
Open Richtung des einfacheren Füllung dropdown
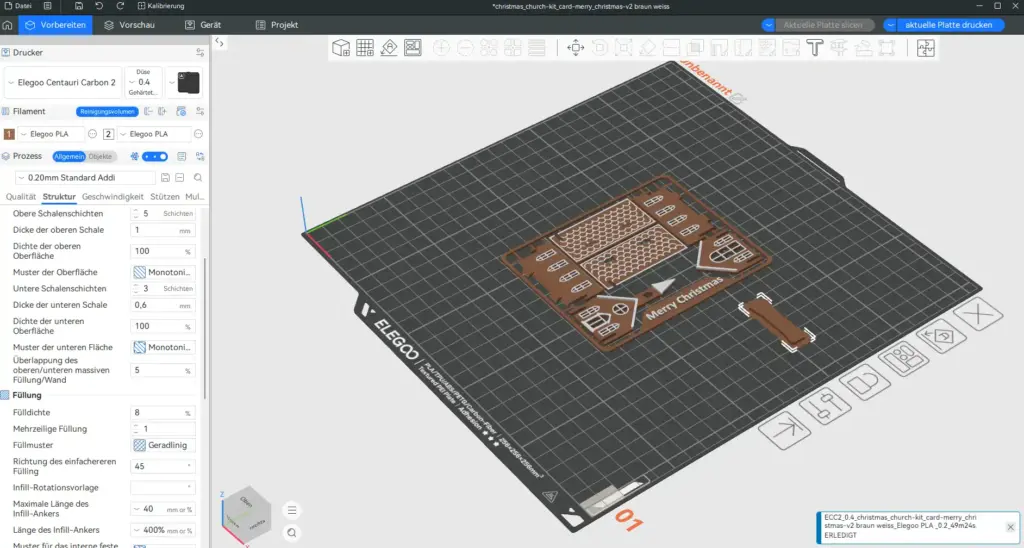[163, 466]
